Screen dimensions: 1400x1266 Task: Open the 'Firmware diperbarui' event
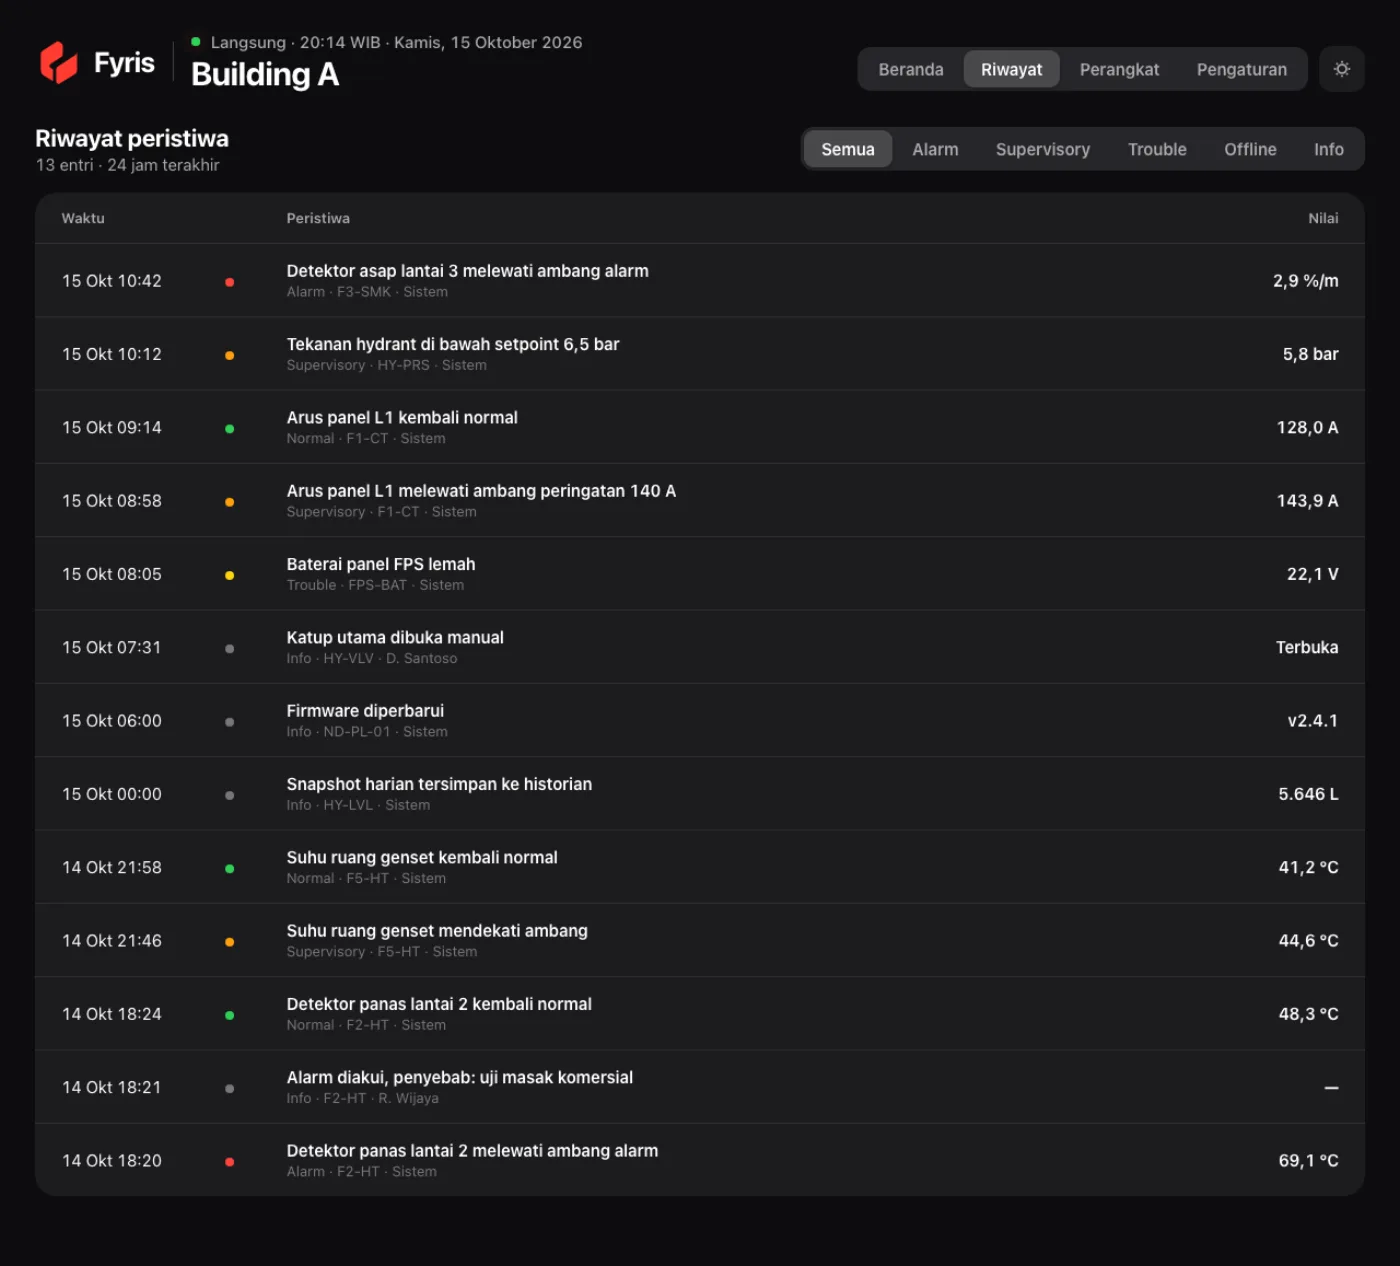pos(700,721)
